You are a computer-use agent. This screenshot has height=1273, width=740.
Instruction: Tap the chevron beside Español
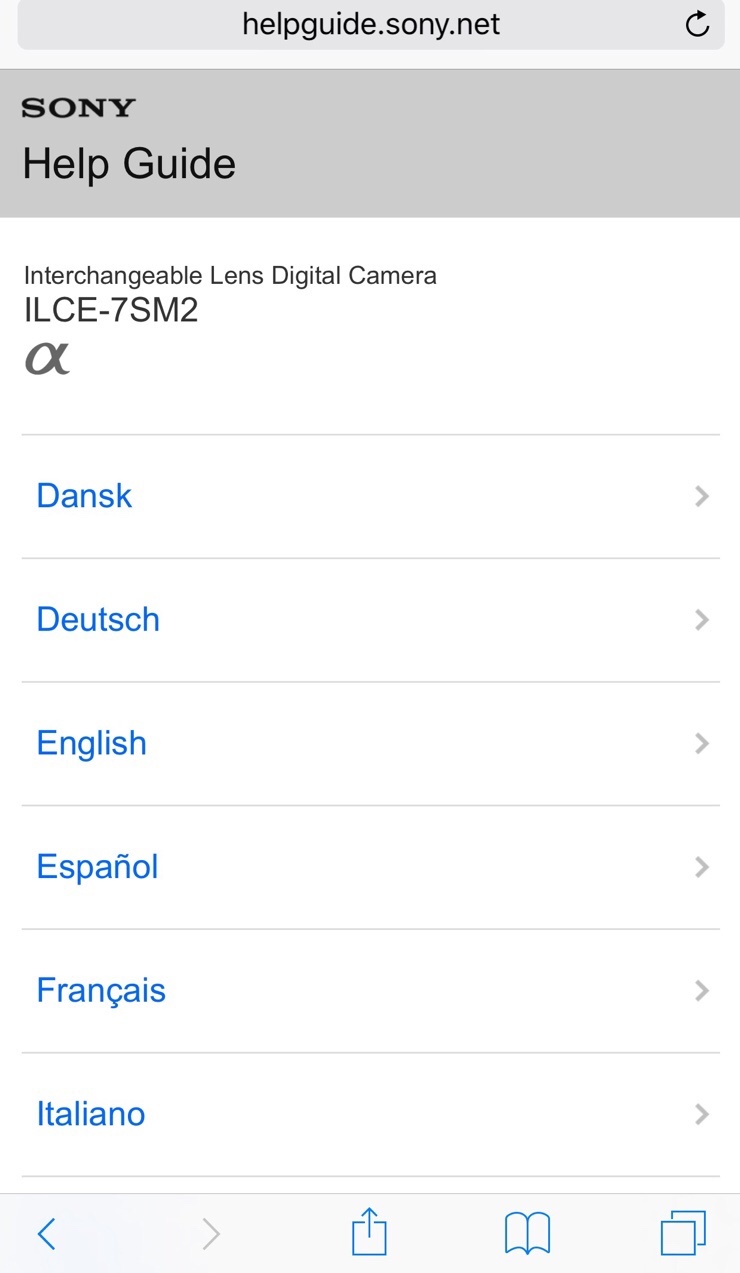(x=702, y=867)
